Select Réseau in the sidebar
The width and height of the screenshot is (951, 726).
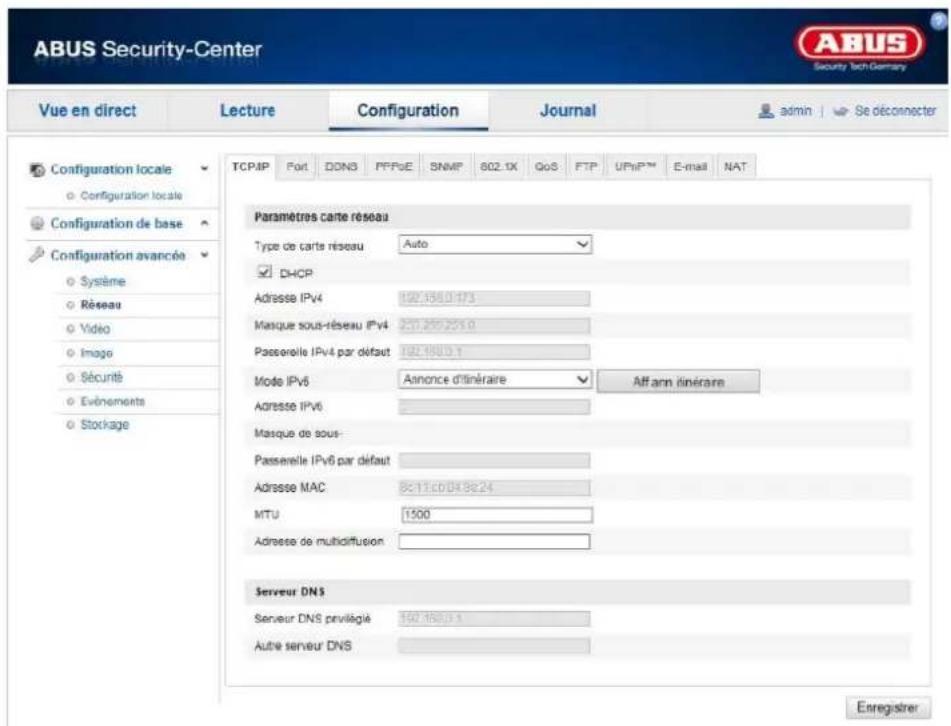(x=101, y=305)
